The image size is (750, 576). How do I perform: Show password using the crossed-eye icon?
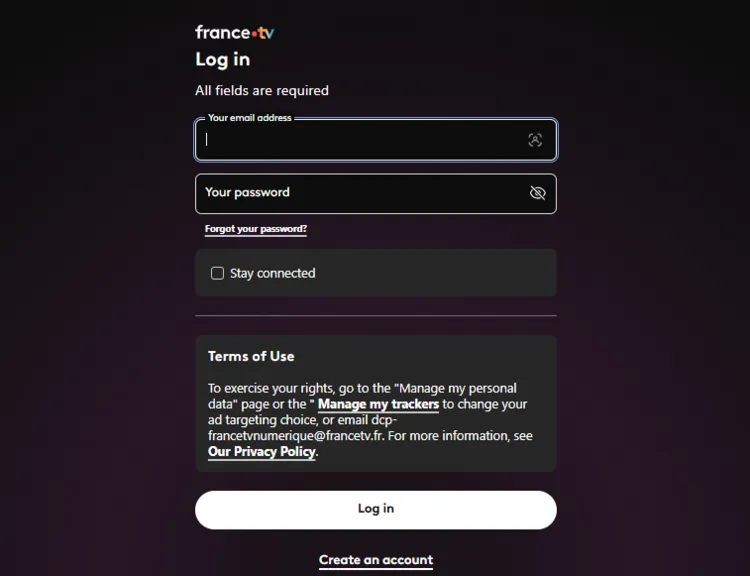tap(537, 193)
